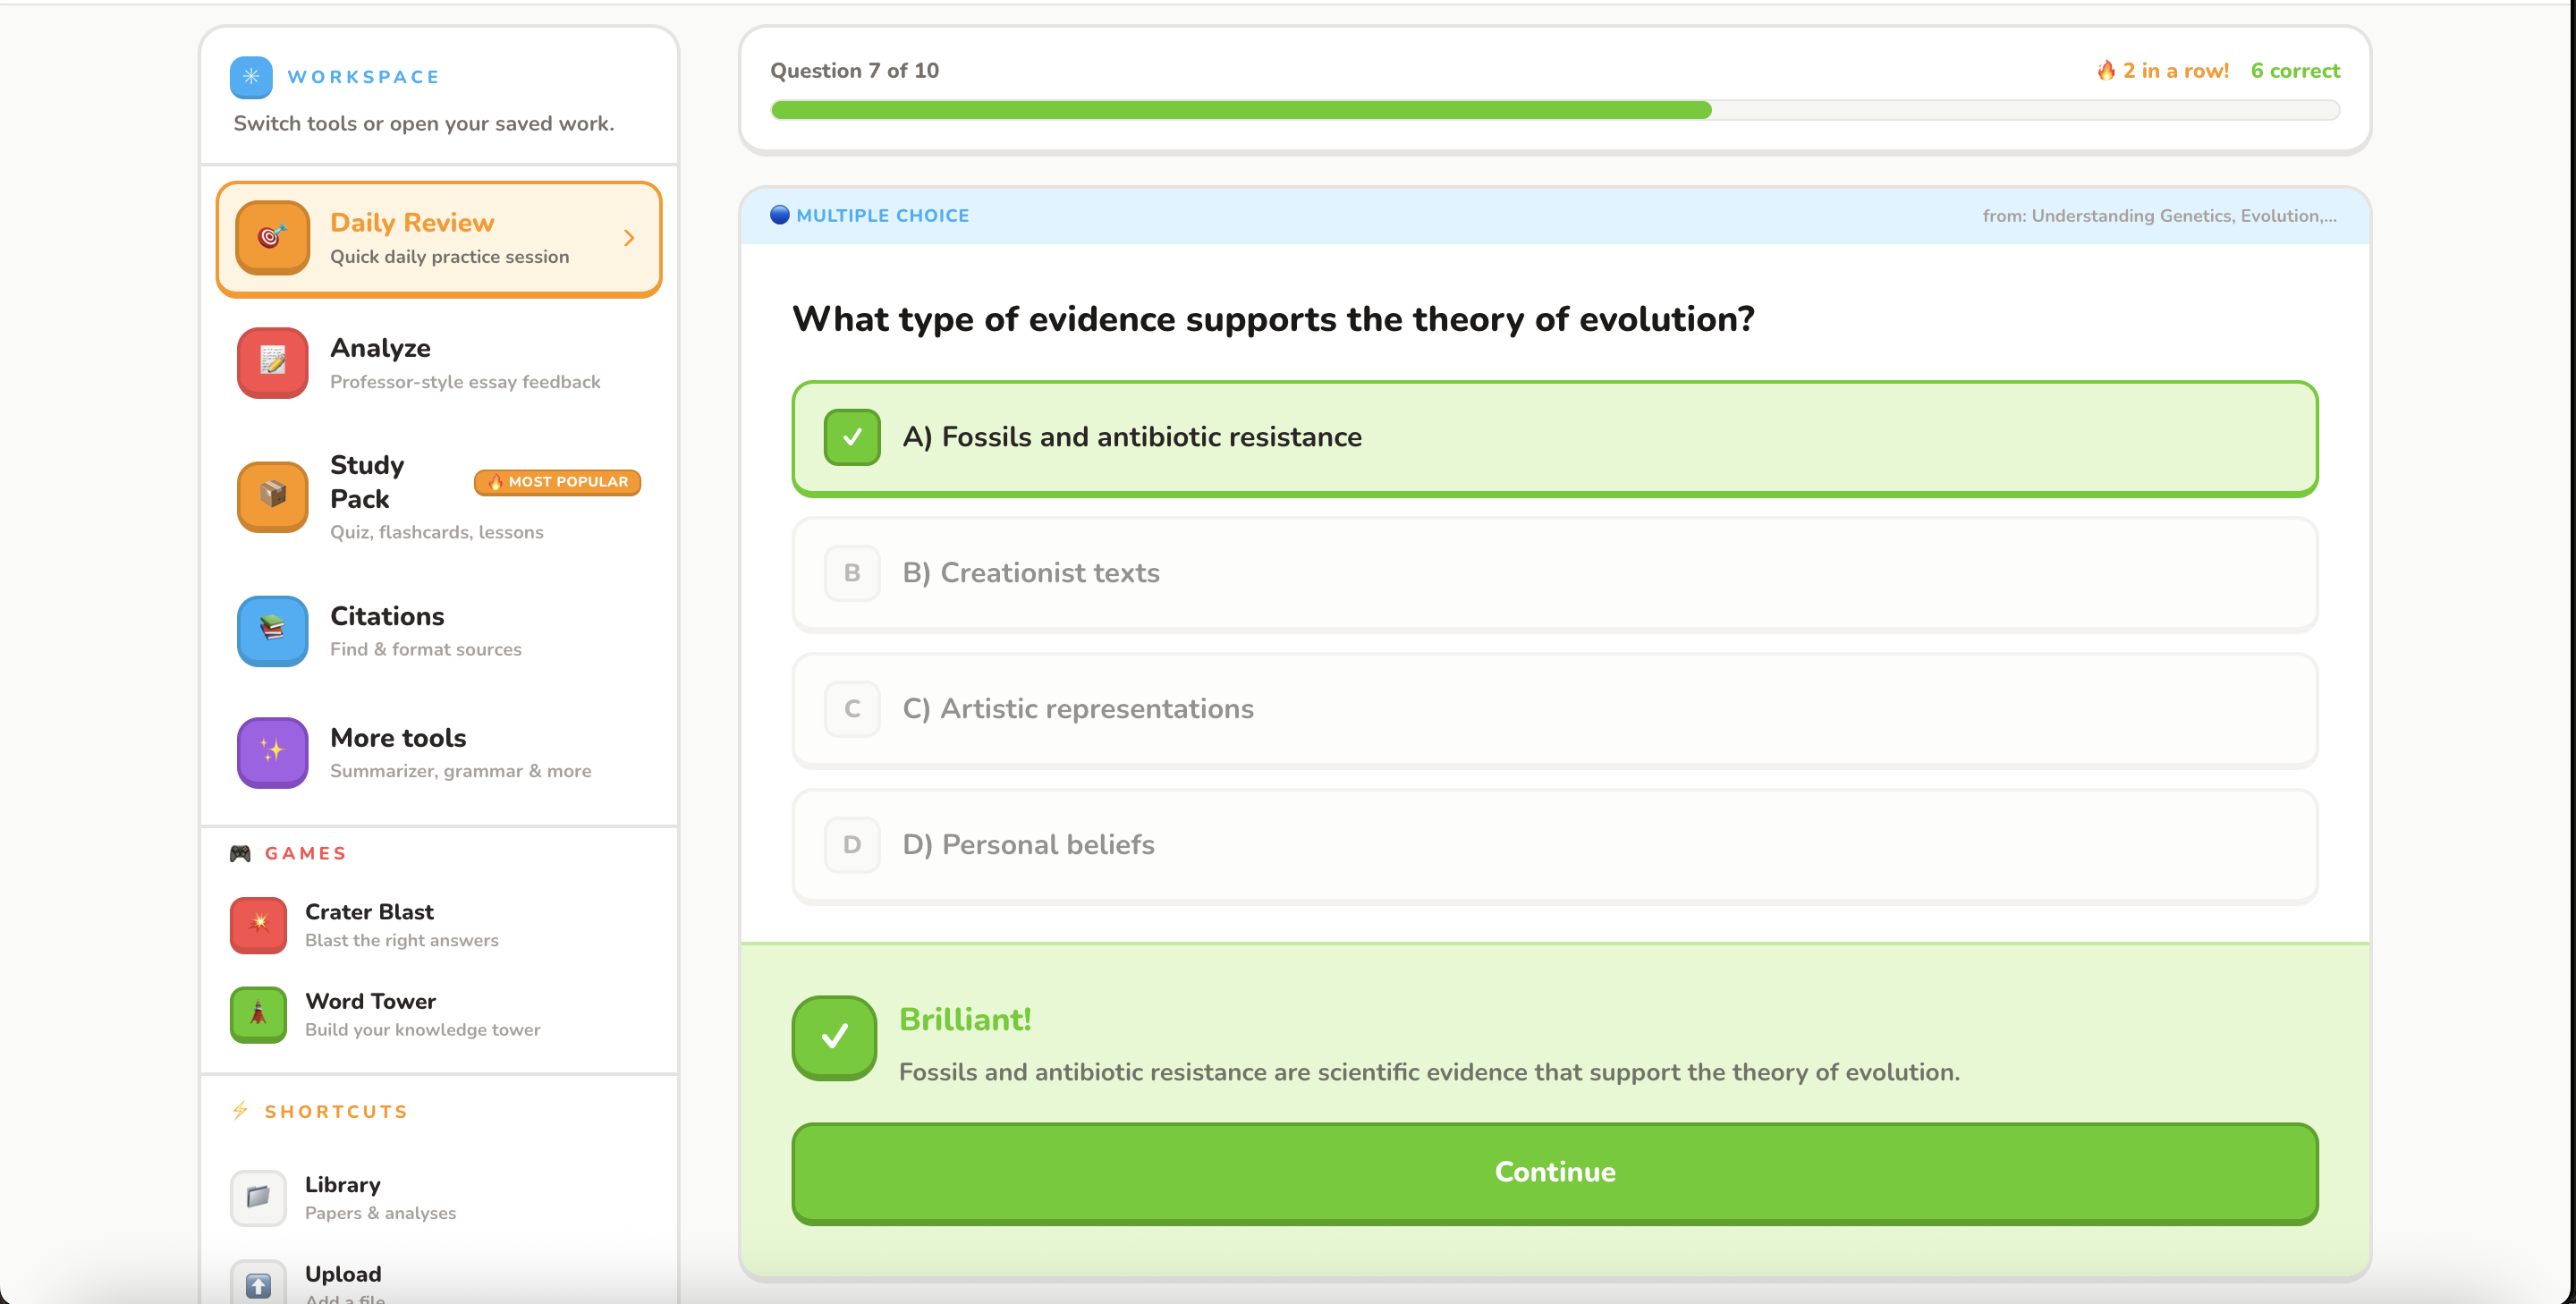Expand Daily Review with the chevron arrow
Viewport: 2576px width, 1304px height.
pos(629,238)
